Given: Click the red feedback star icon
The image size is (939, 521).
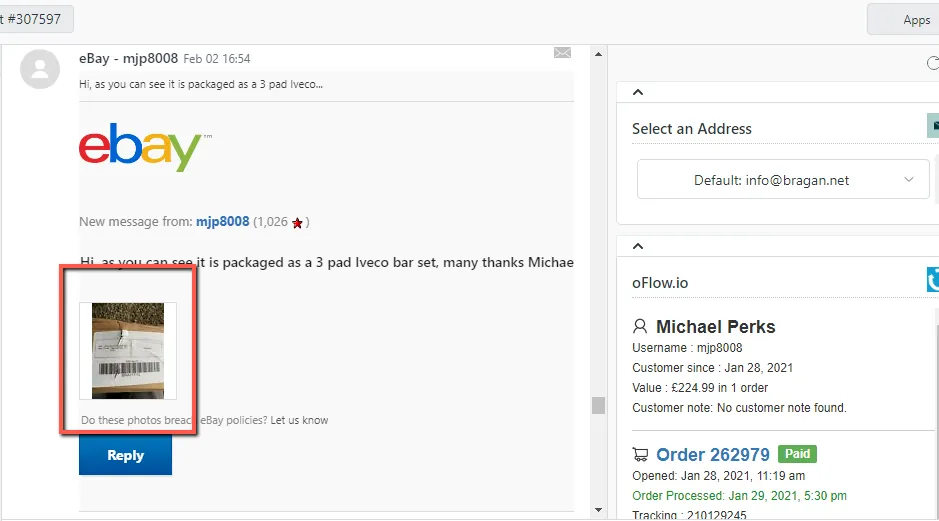Looking at the screenshot, I should coord(297,223).
